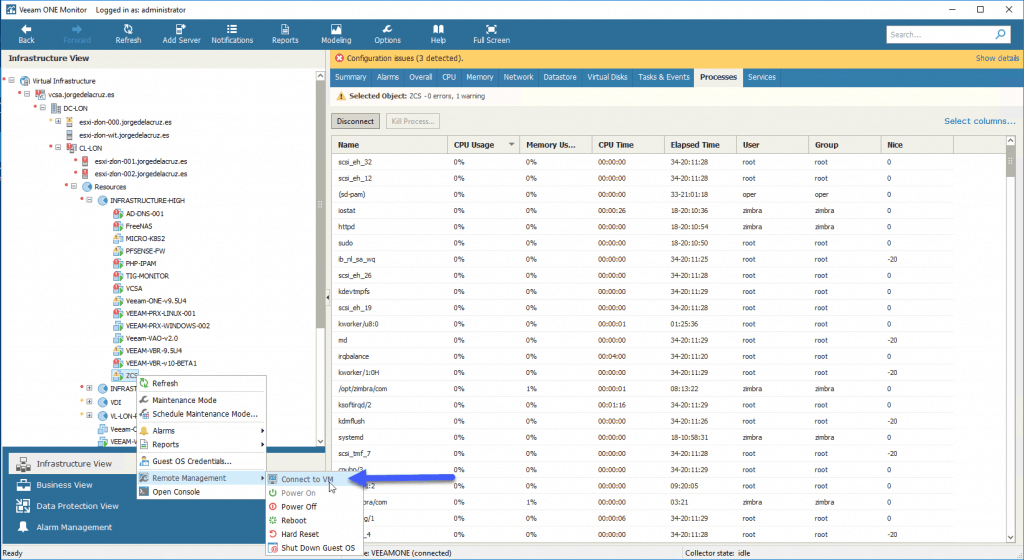The height and width of the screenshot is (560, 1024).
Task: Switch to the Datastore tab
Action: coord(560,77)
